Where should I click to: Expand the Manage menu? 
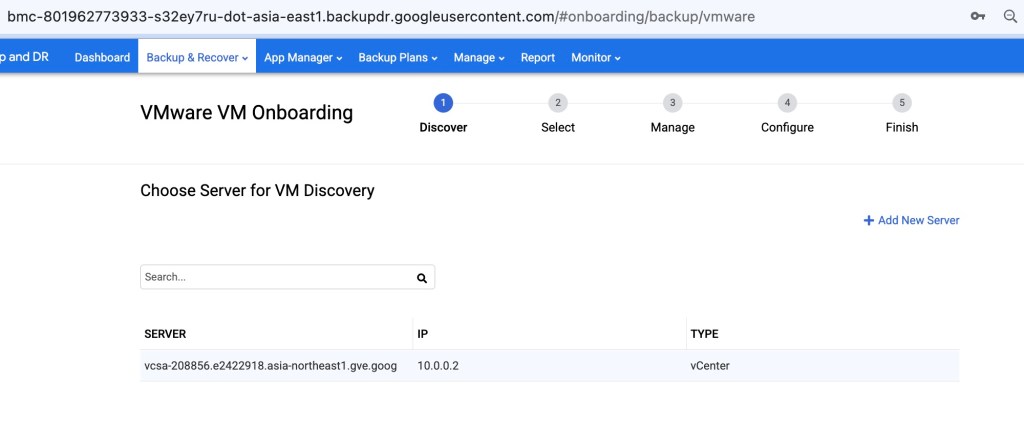(479, 58)
